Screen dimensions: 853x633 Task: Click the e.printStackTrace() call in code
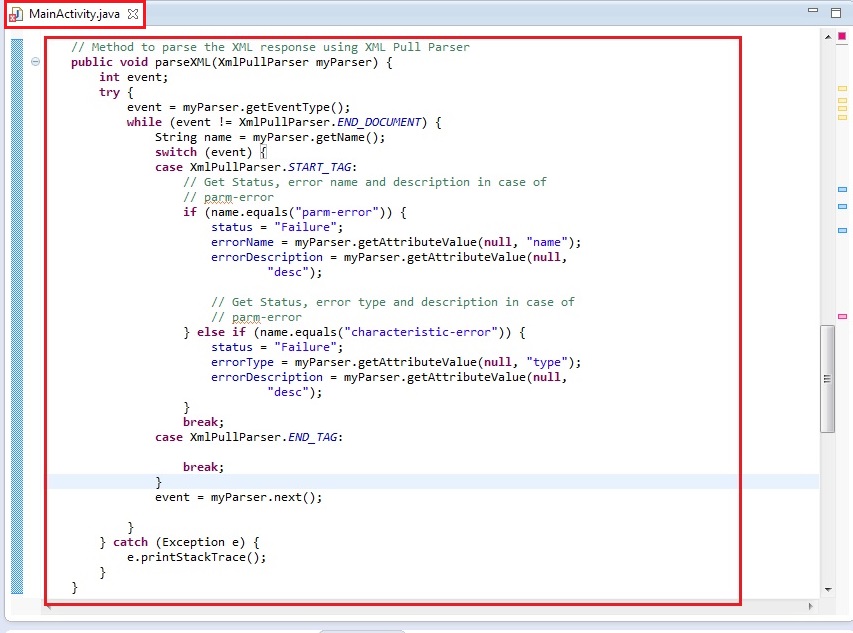[x=196, y=557]
